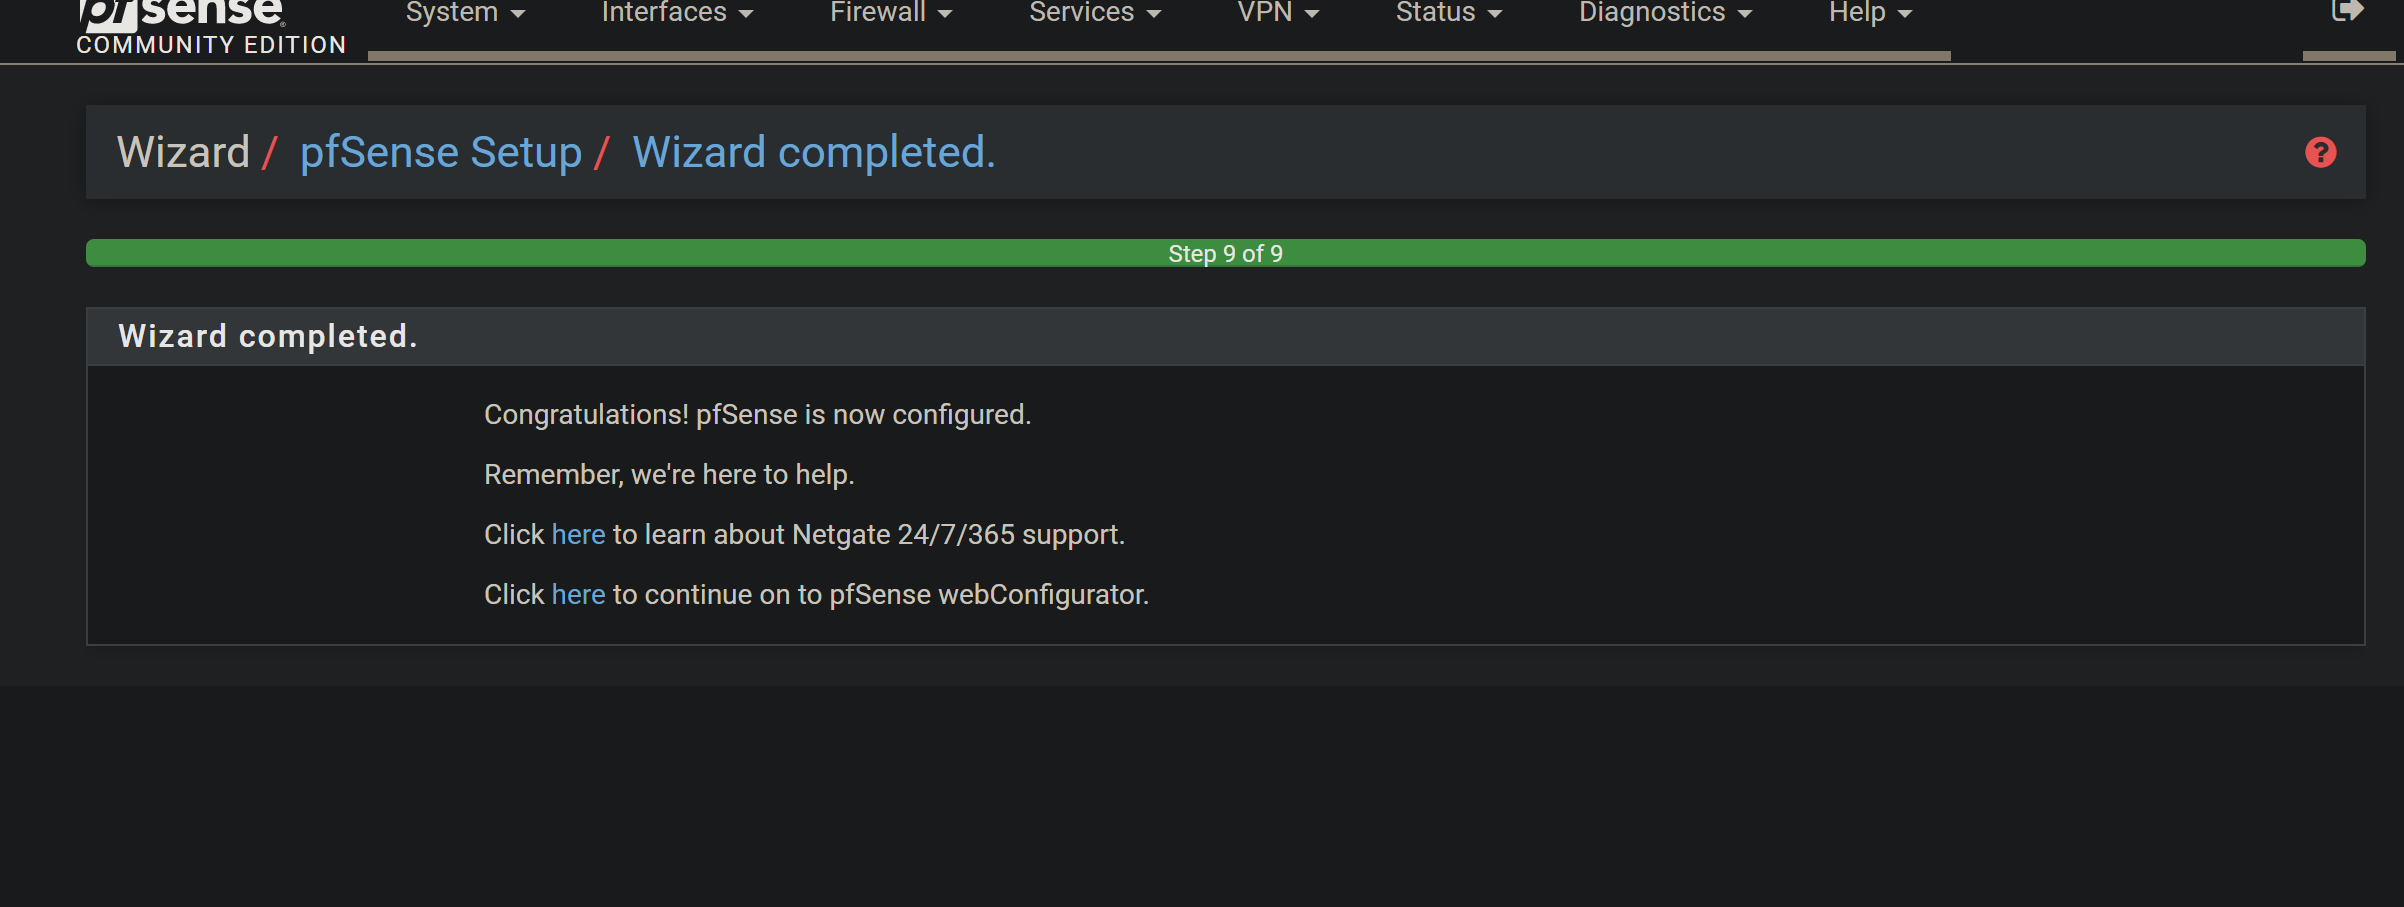Open the Status menu
2404x907 pixels.
point(1448,13)
